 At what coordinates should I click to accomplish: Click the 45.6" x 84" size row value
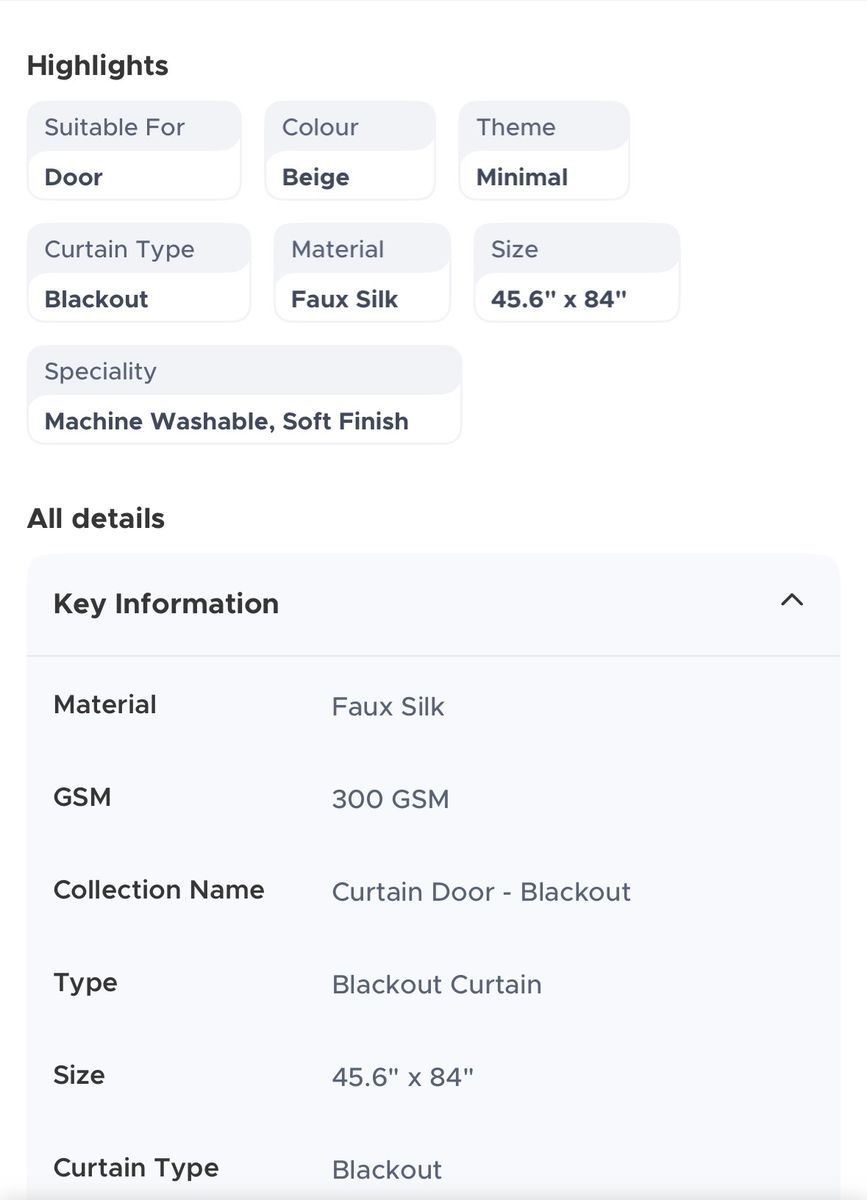[402, 1077]
